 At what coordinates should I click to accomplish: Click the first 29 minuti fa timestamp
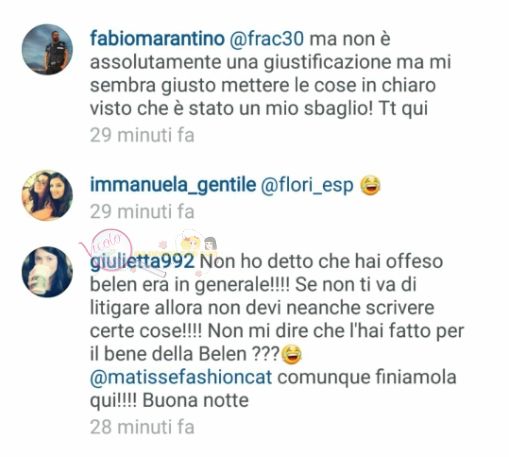pos(142,135)
